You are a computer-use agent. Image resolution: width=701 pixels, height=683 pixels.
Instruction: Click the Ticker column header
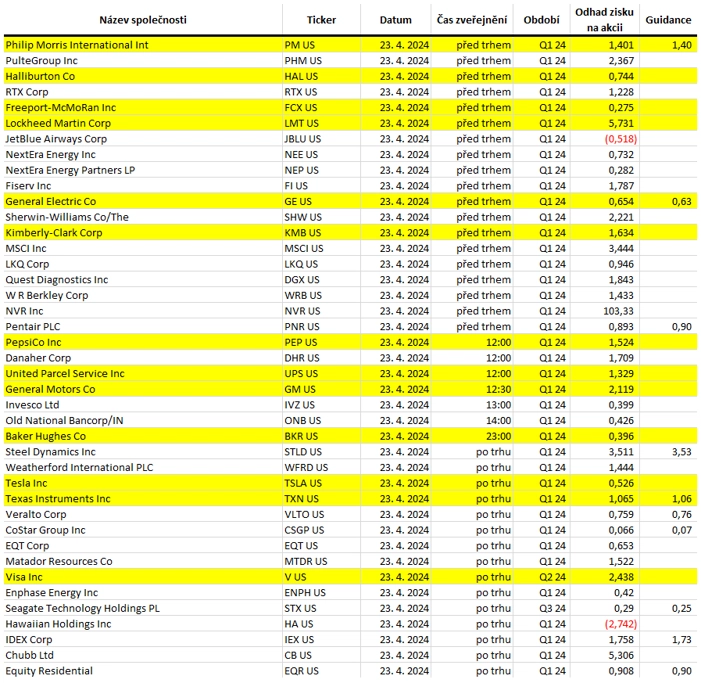[321, 20]
